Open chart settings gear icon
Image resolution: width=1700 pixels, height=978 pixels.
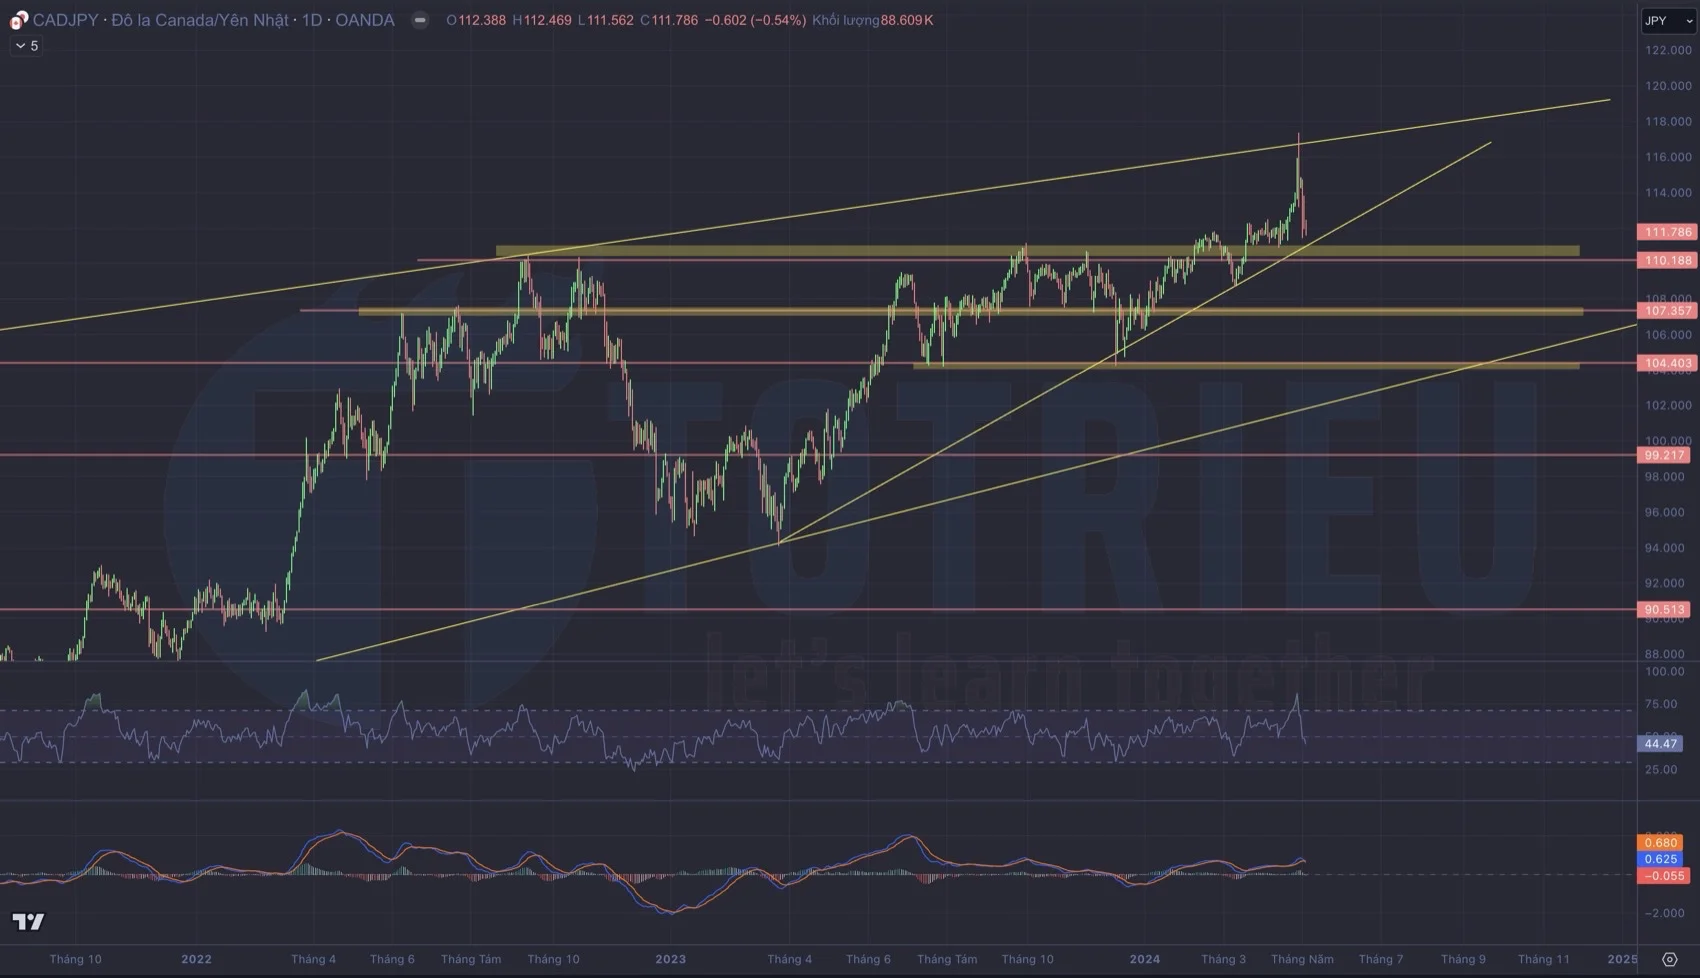[1669, 959]
